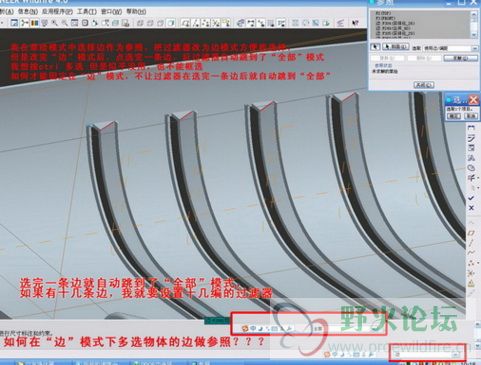
Task: Select the Hidden Line display icon
Action: tap(150, 23)
